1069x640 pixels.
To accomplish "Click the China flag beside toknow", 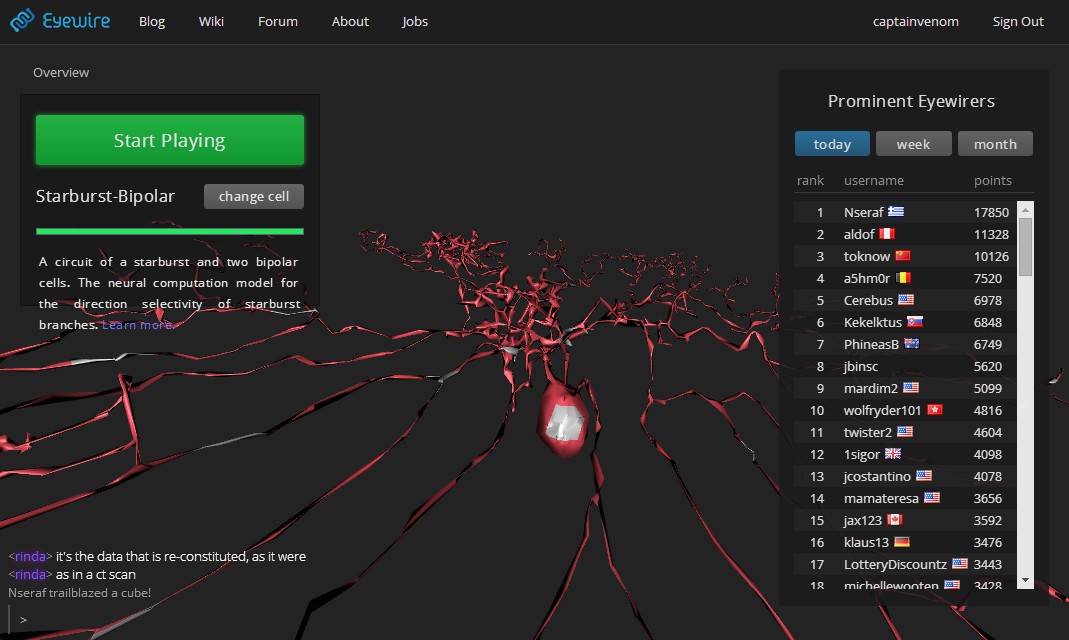I will [903, 256].
